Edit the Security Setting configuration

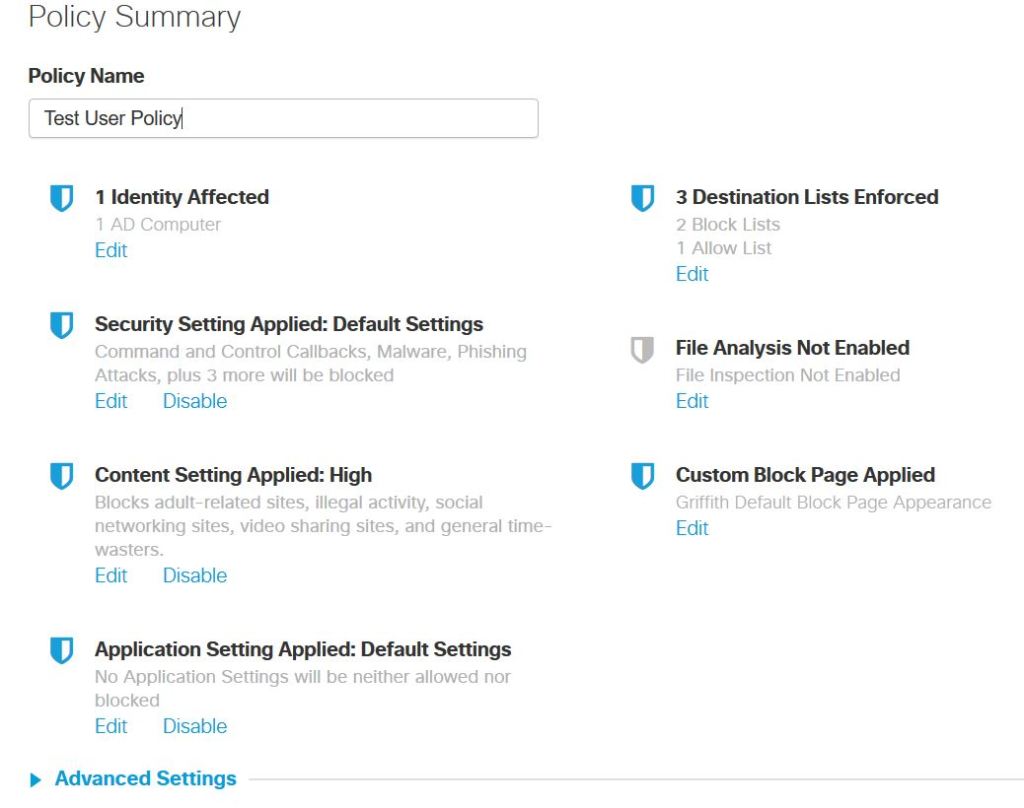[111, 401]
